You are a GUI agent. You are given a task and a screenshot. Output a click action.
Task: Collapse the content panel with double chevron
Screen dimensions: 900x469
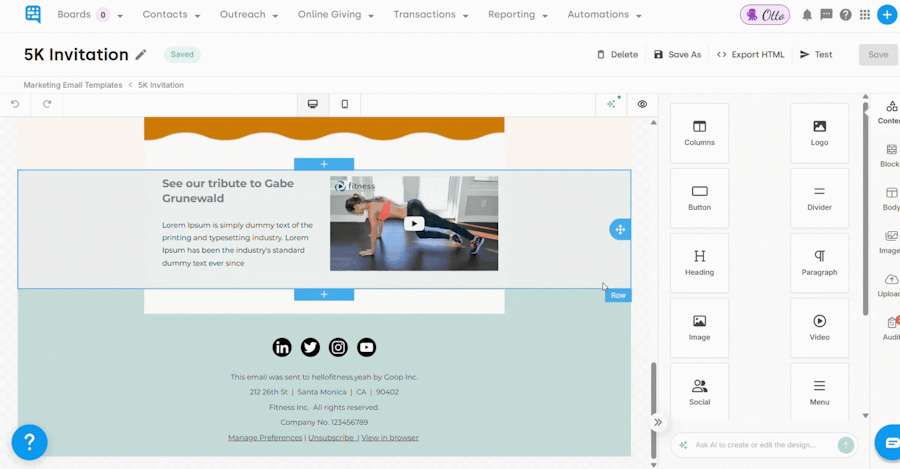658,423
